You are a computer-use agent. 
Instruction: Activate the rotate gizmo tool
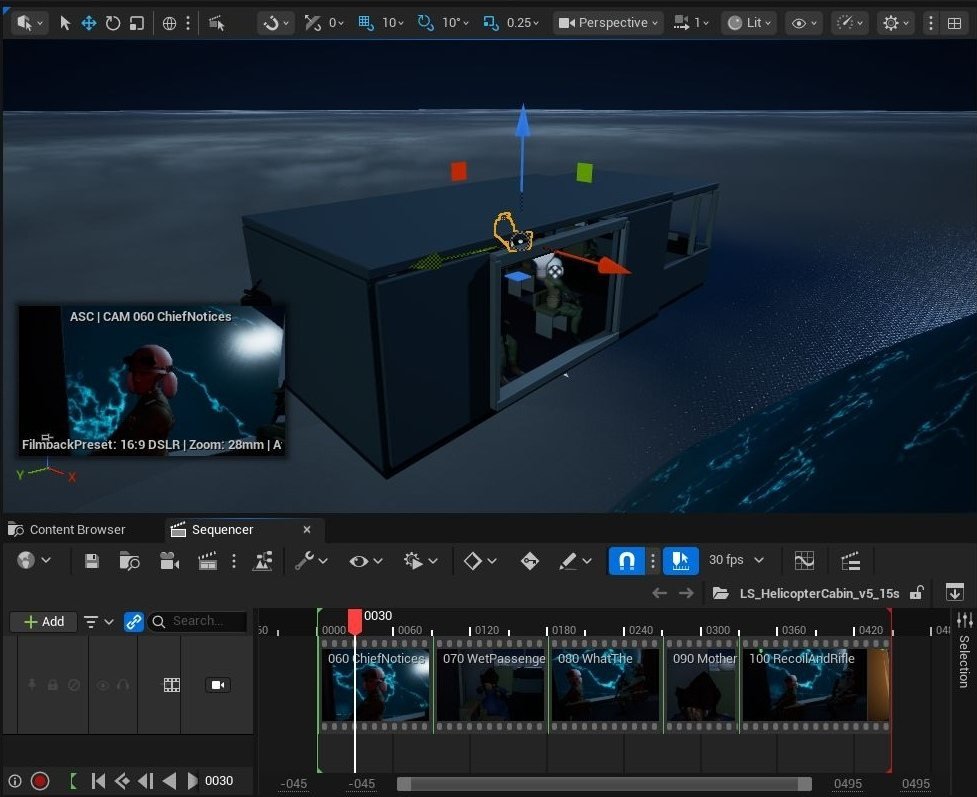[113, 23]
